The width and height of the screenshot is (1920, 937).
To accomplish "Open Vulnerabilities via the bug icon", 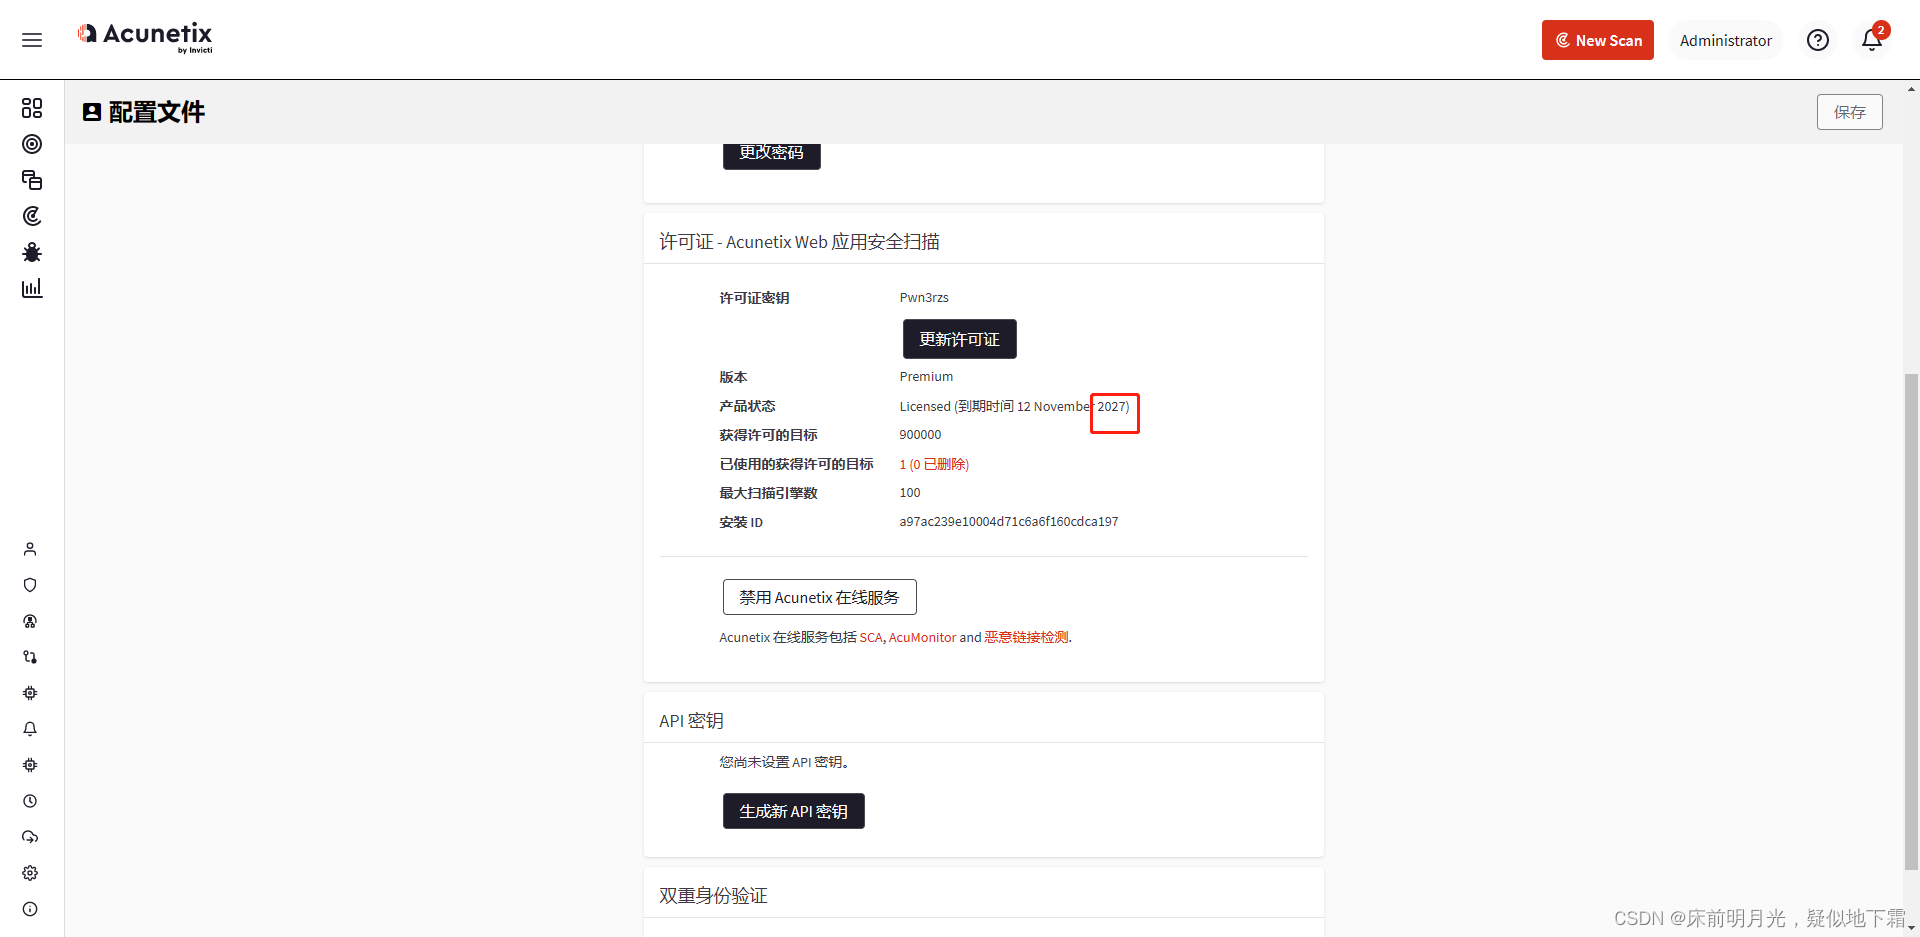I will coord(32,252).
